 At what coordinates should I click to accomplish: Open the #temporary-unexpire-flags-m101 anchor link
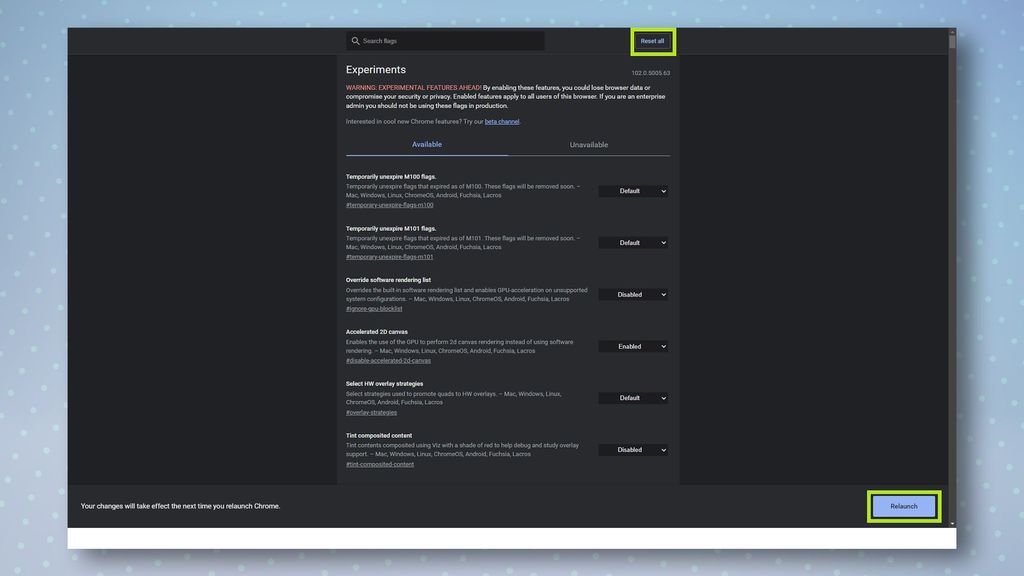click(x=389, y=257)
